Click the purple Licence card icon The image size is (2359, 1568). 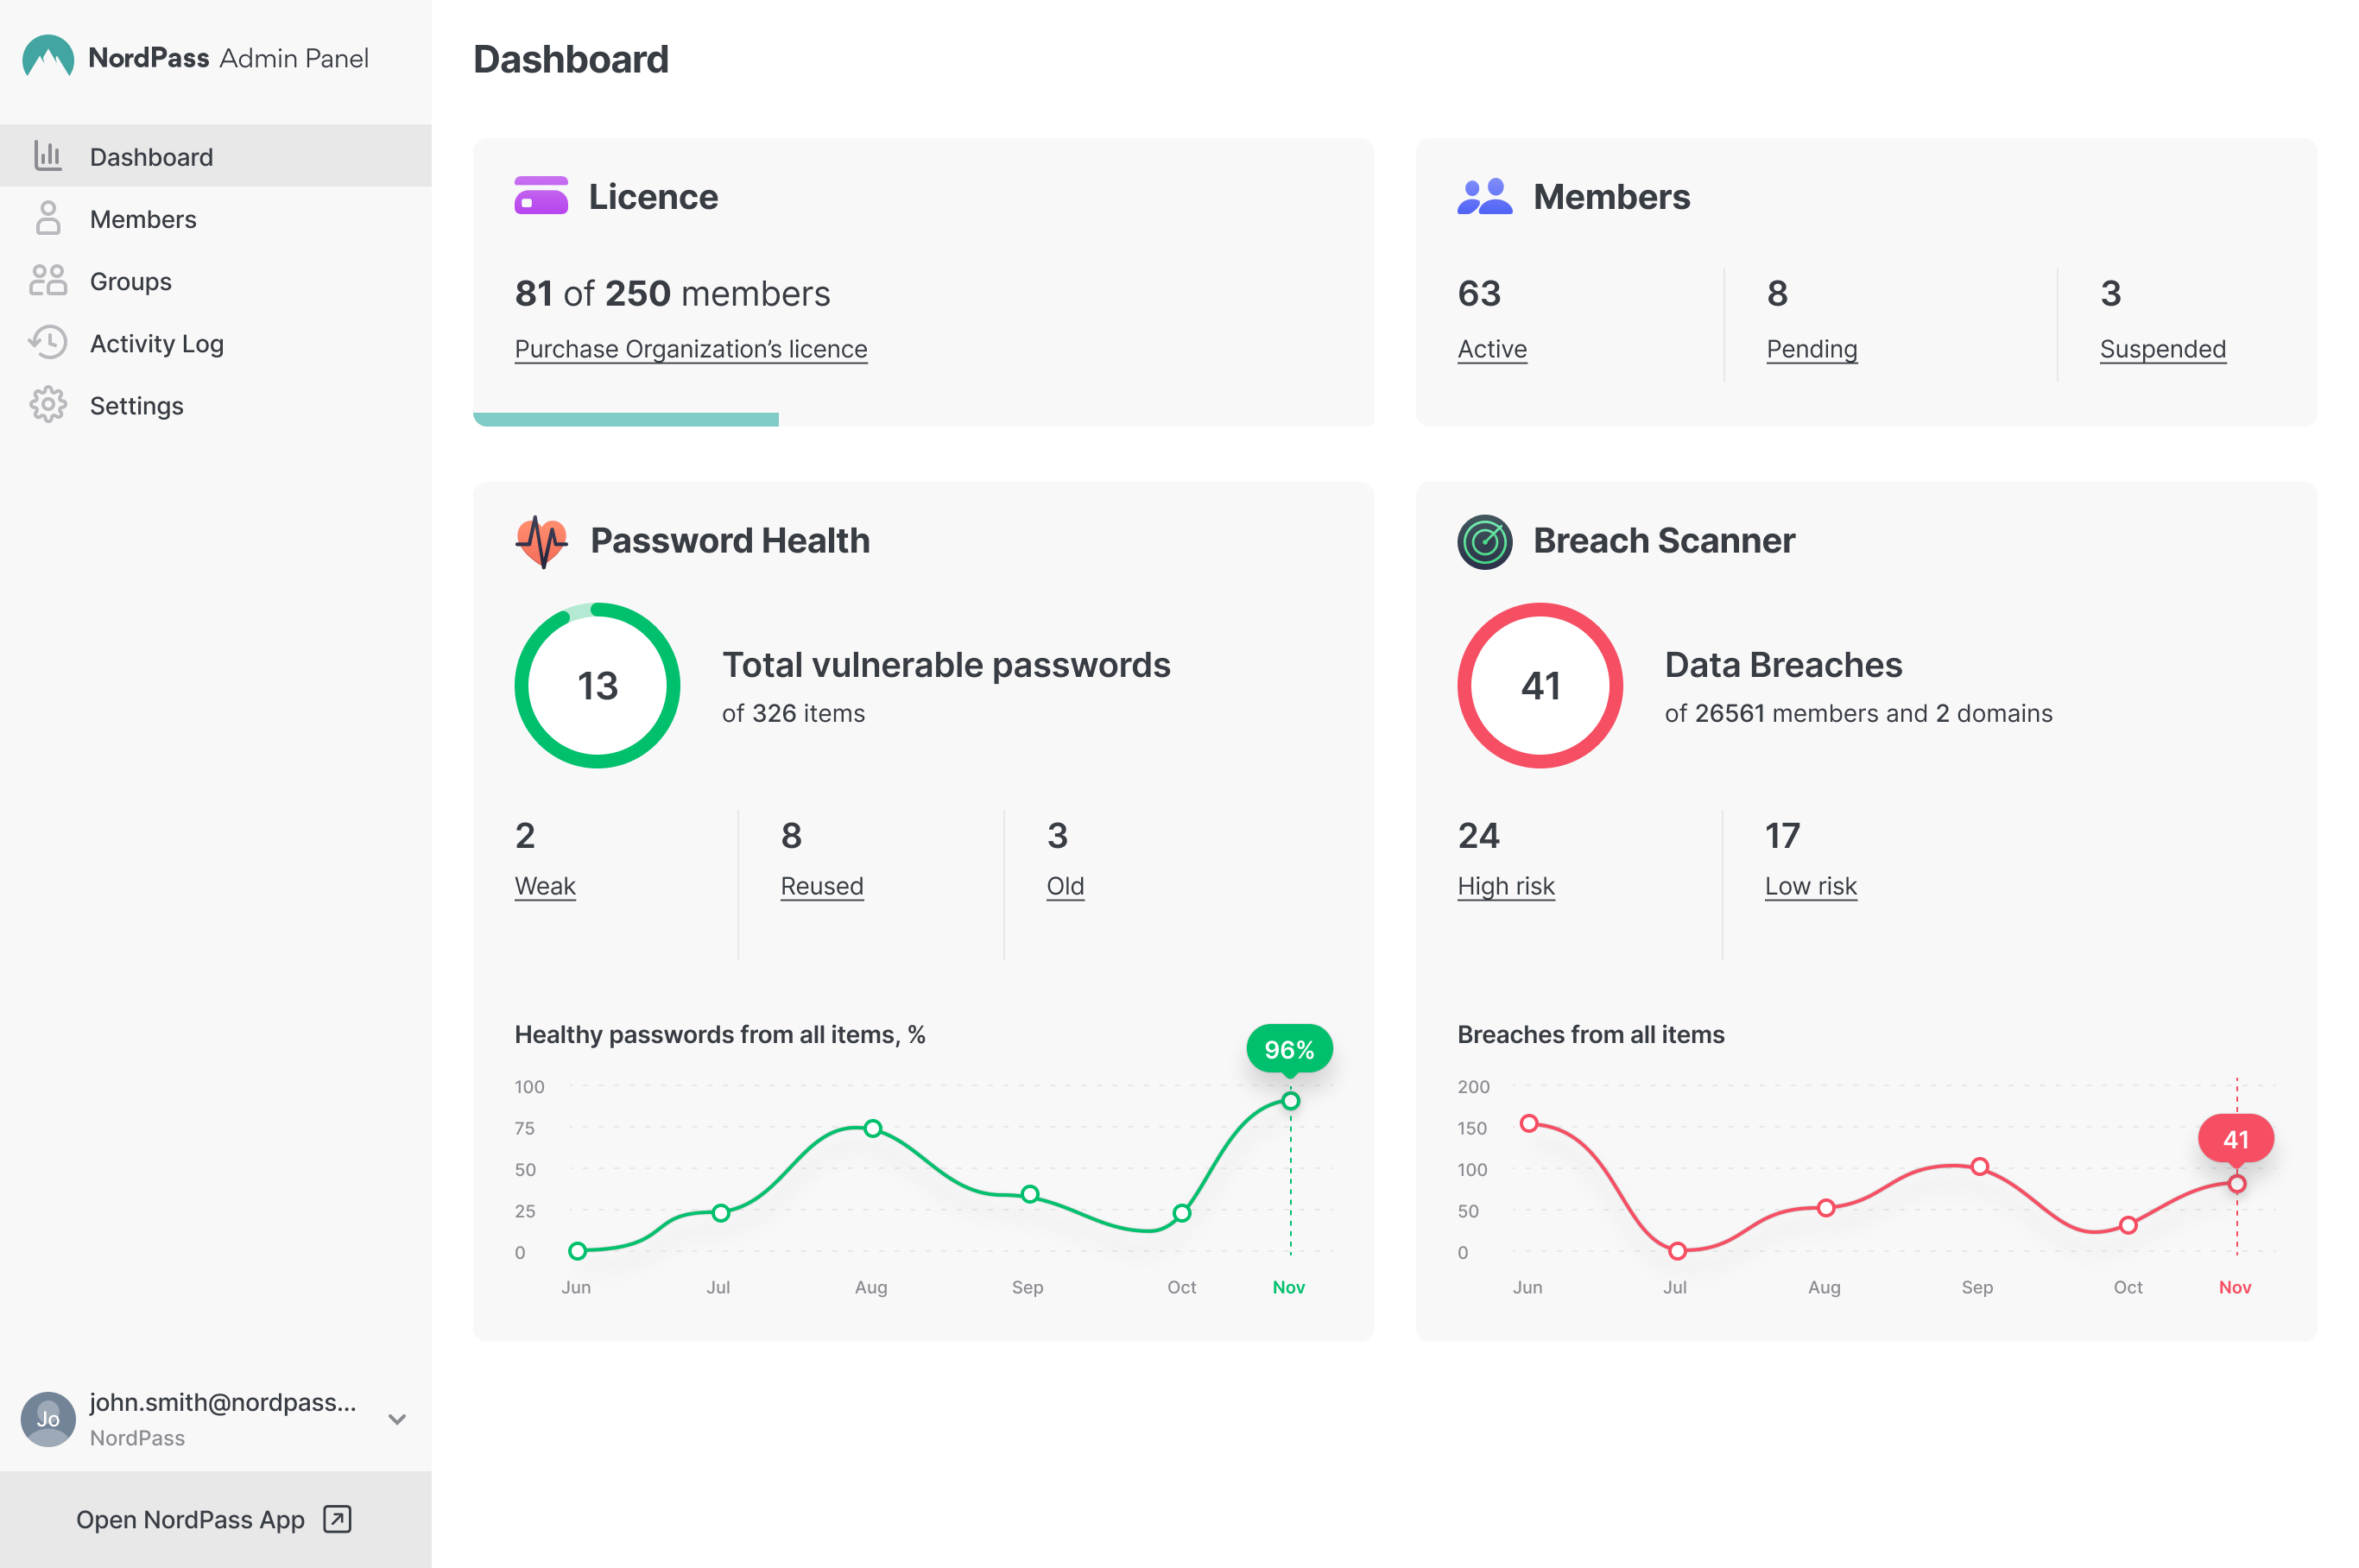click(540, 196)
